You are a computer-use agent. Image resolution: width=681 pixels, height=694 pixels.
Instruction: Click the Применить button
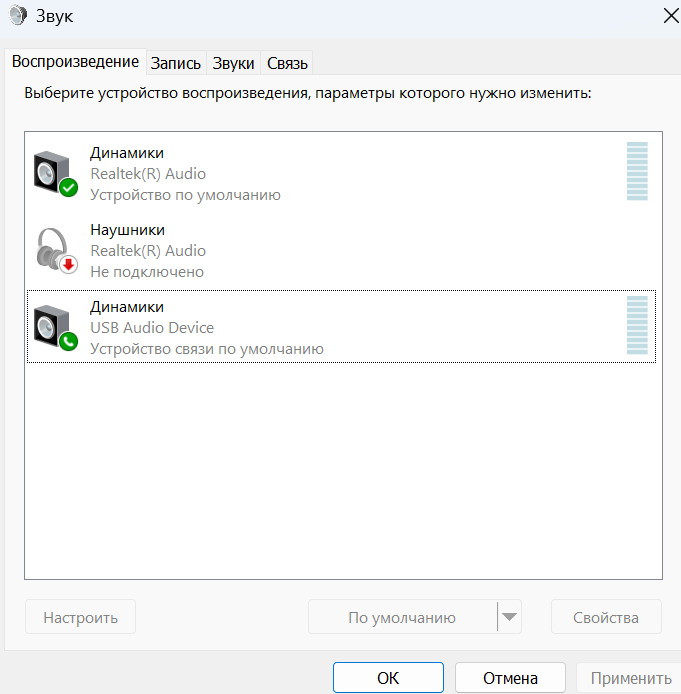click(631, 678)
